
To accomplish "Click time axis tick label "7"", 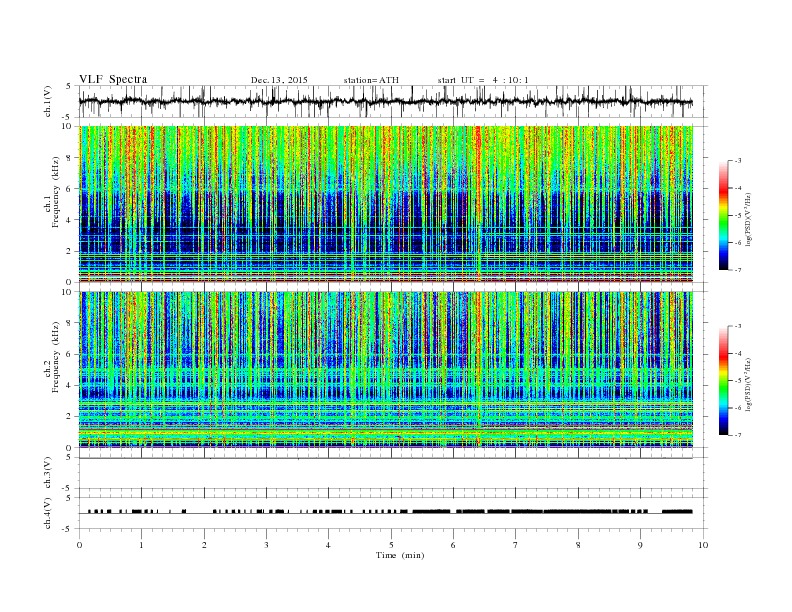I will pyautogui.click(x=516, y=545).
